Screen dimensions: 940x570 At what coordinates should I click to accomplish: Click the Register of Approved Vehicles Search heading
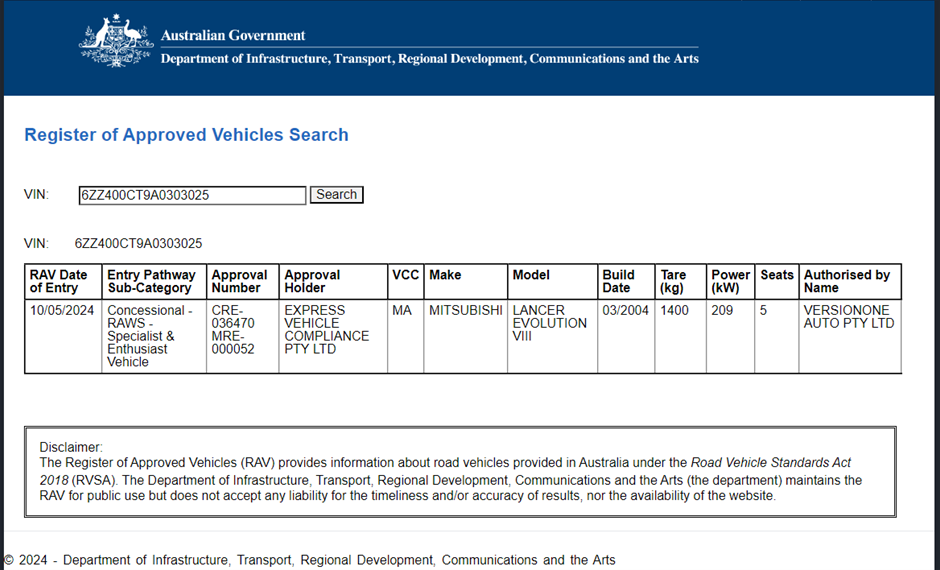pyautogui.click(x=186, y=135)
